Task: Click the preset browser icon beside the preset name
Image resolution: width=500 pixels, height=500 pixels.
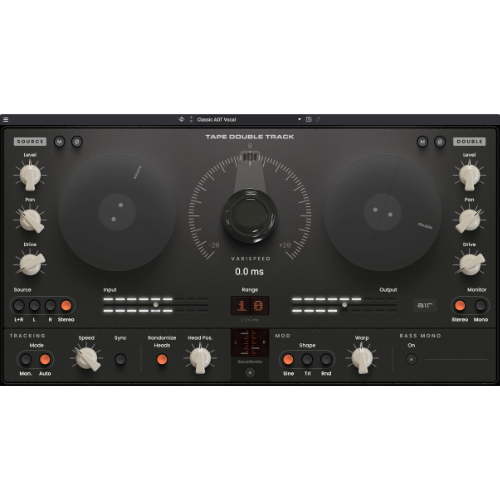Action: 181,119
